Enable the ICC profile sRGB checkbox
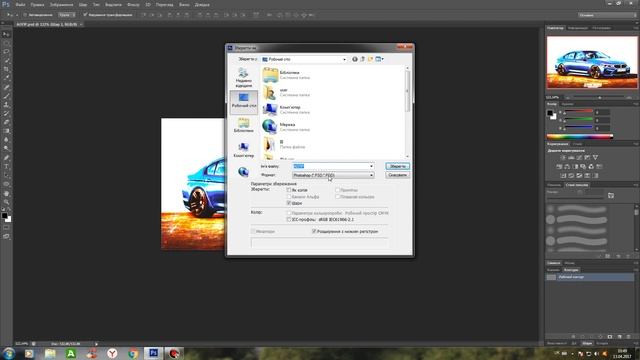 289,220
